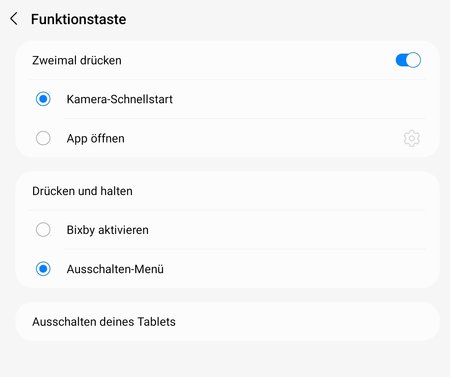Image resolution: width=450 pixels, height=377 pixels.
Task: Click the App öffnen label text
Action: (x=95, y=138)
